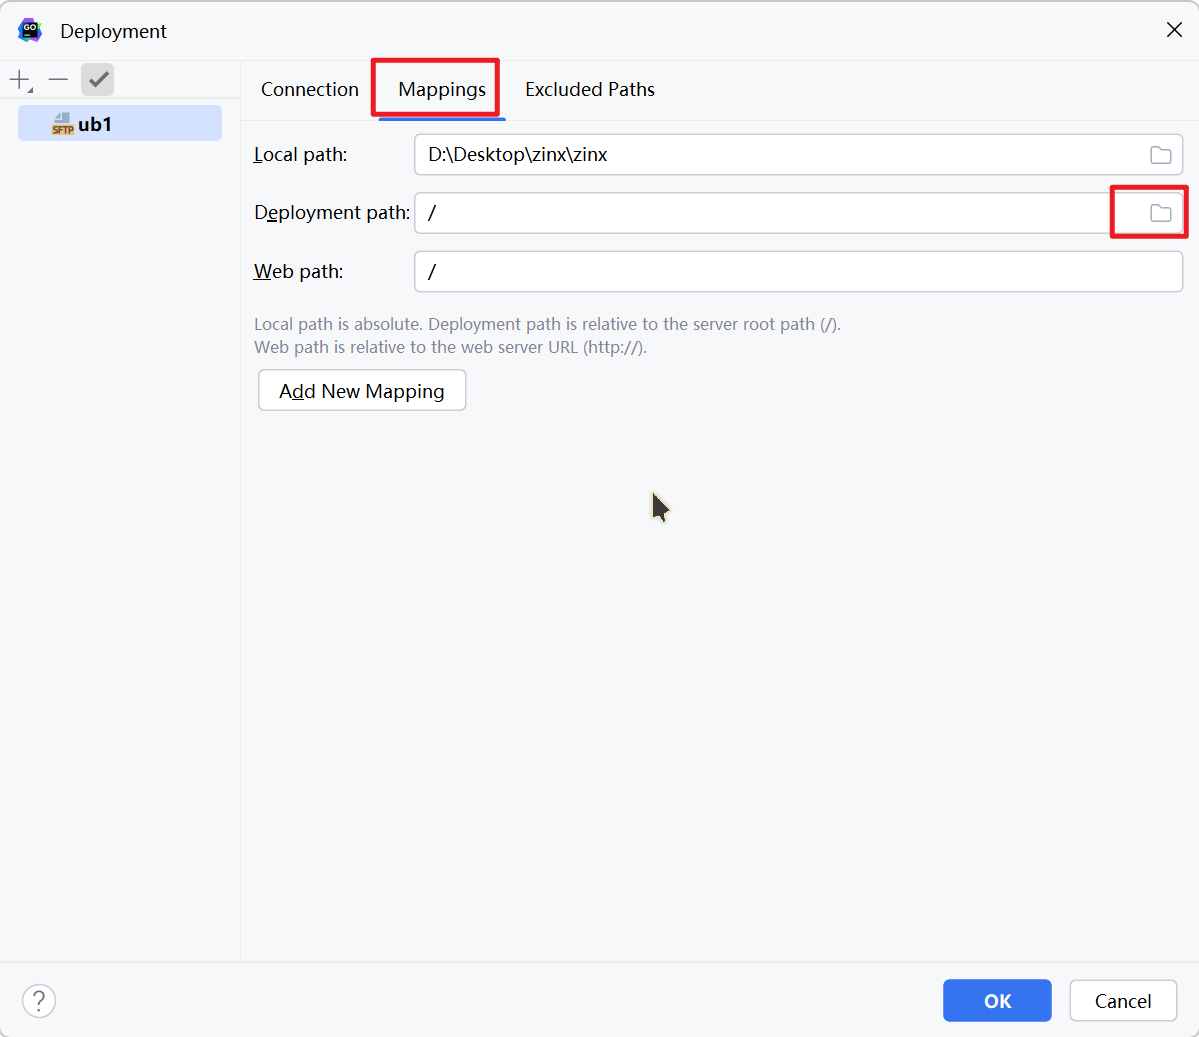Confirm with the OK button

997,1000
